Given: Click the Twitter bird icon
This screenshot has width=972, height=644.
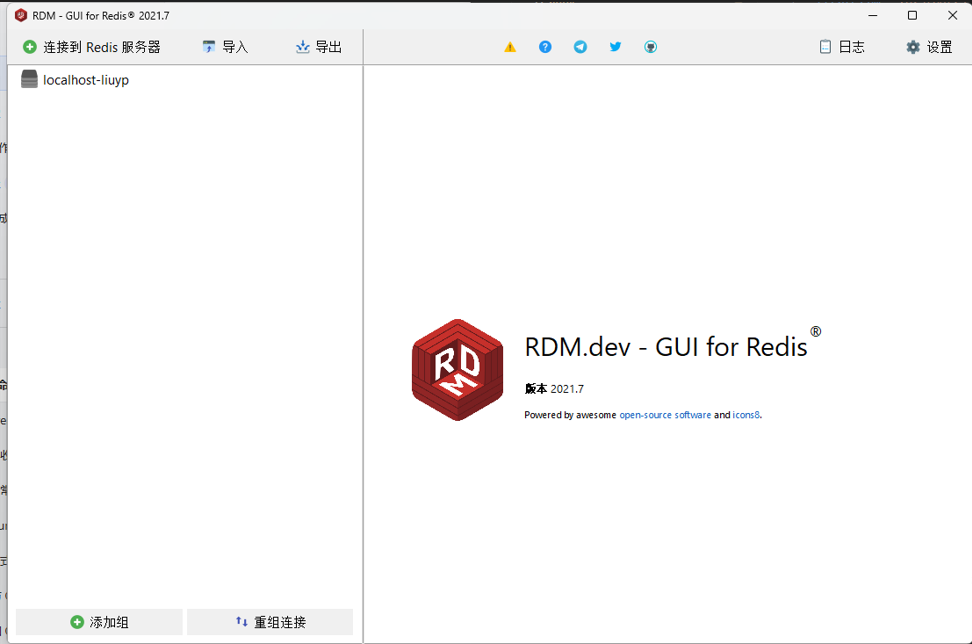Looking at the screenshot, I should tap(615, 46).
